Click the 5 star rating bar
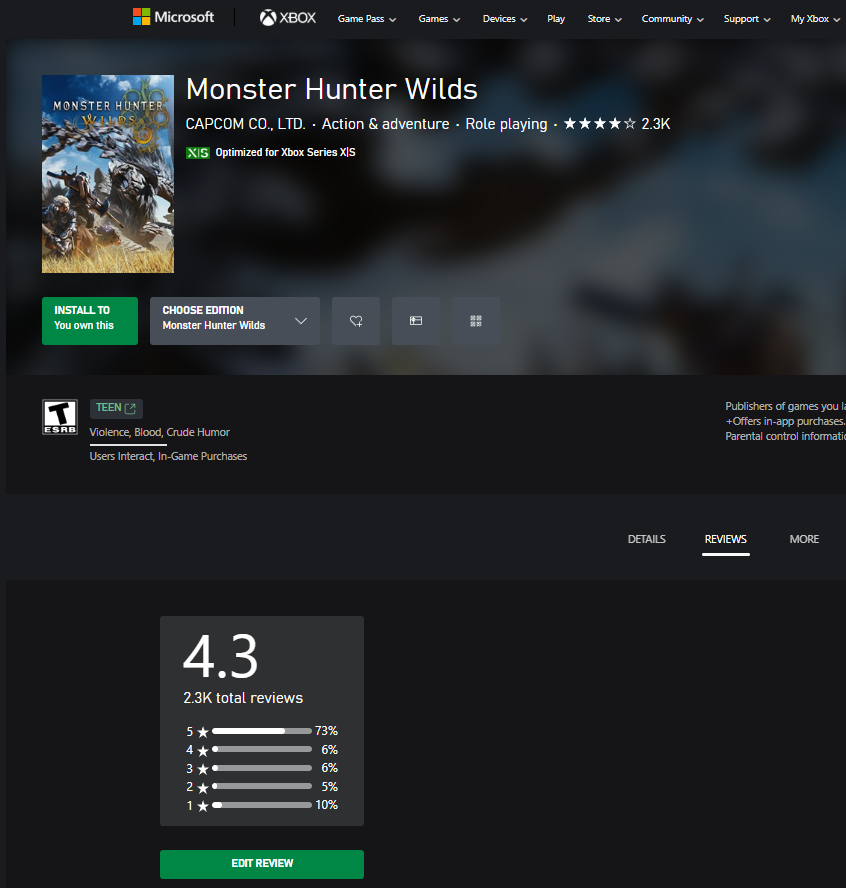Image resolution: width=846 pixels, height=888 pixels. coord(262,731)
